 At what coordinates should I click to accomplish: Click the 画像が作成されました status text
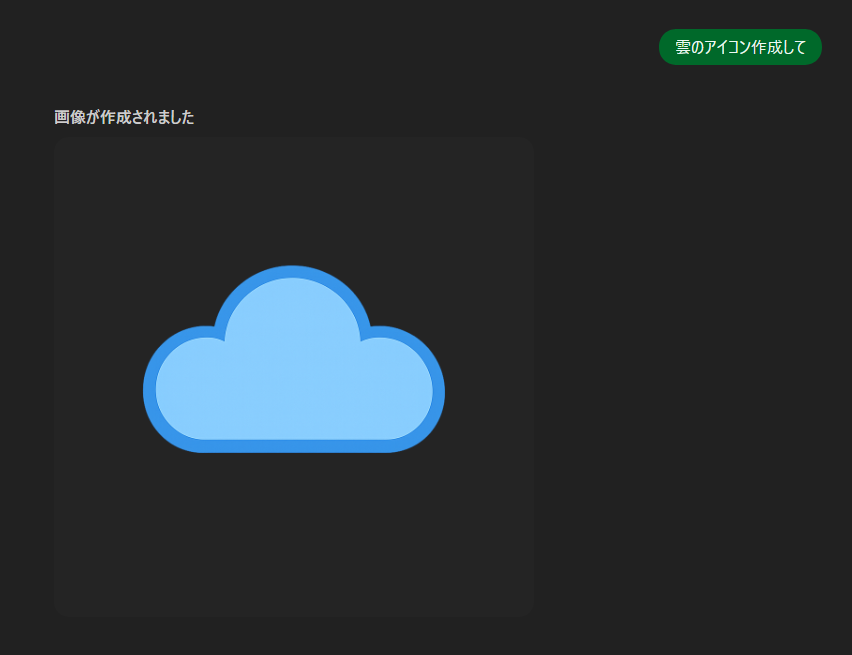click(x=124, y=117)
